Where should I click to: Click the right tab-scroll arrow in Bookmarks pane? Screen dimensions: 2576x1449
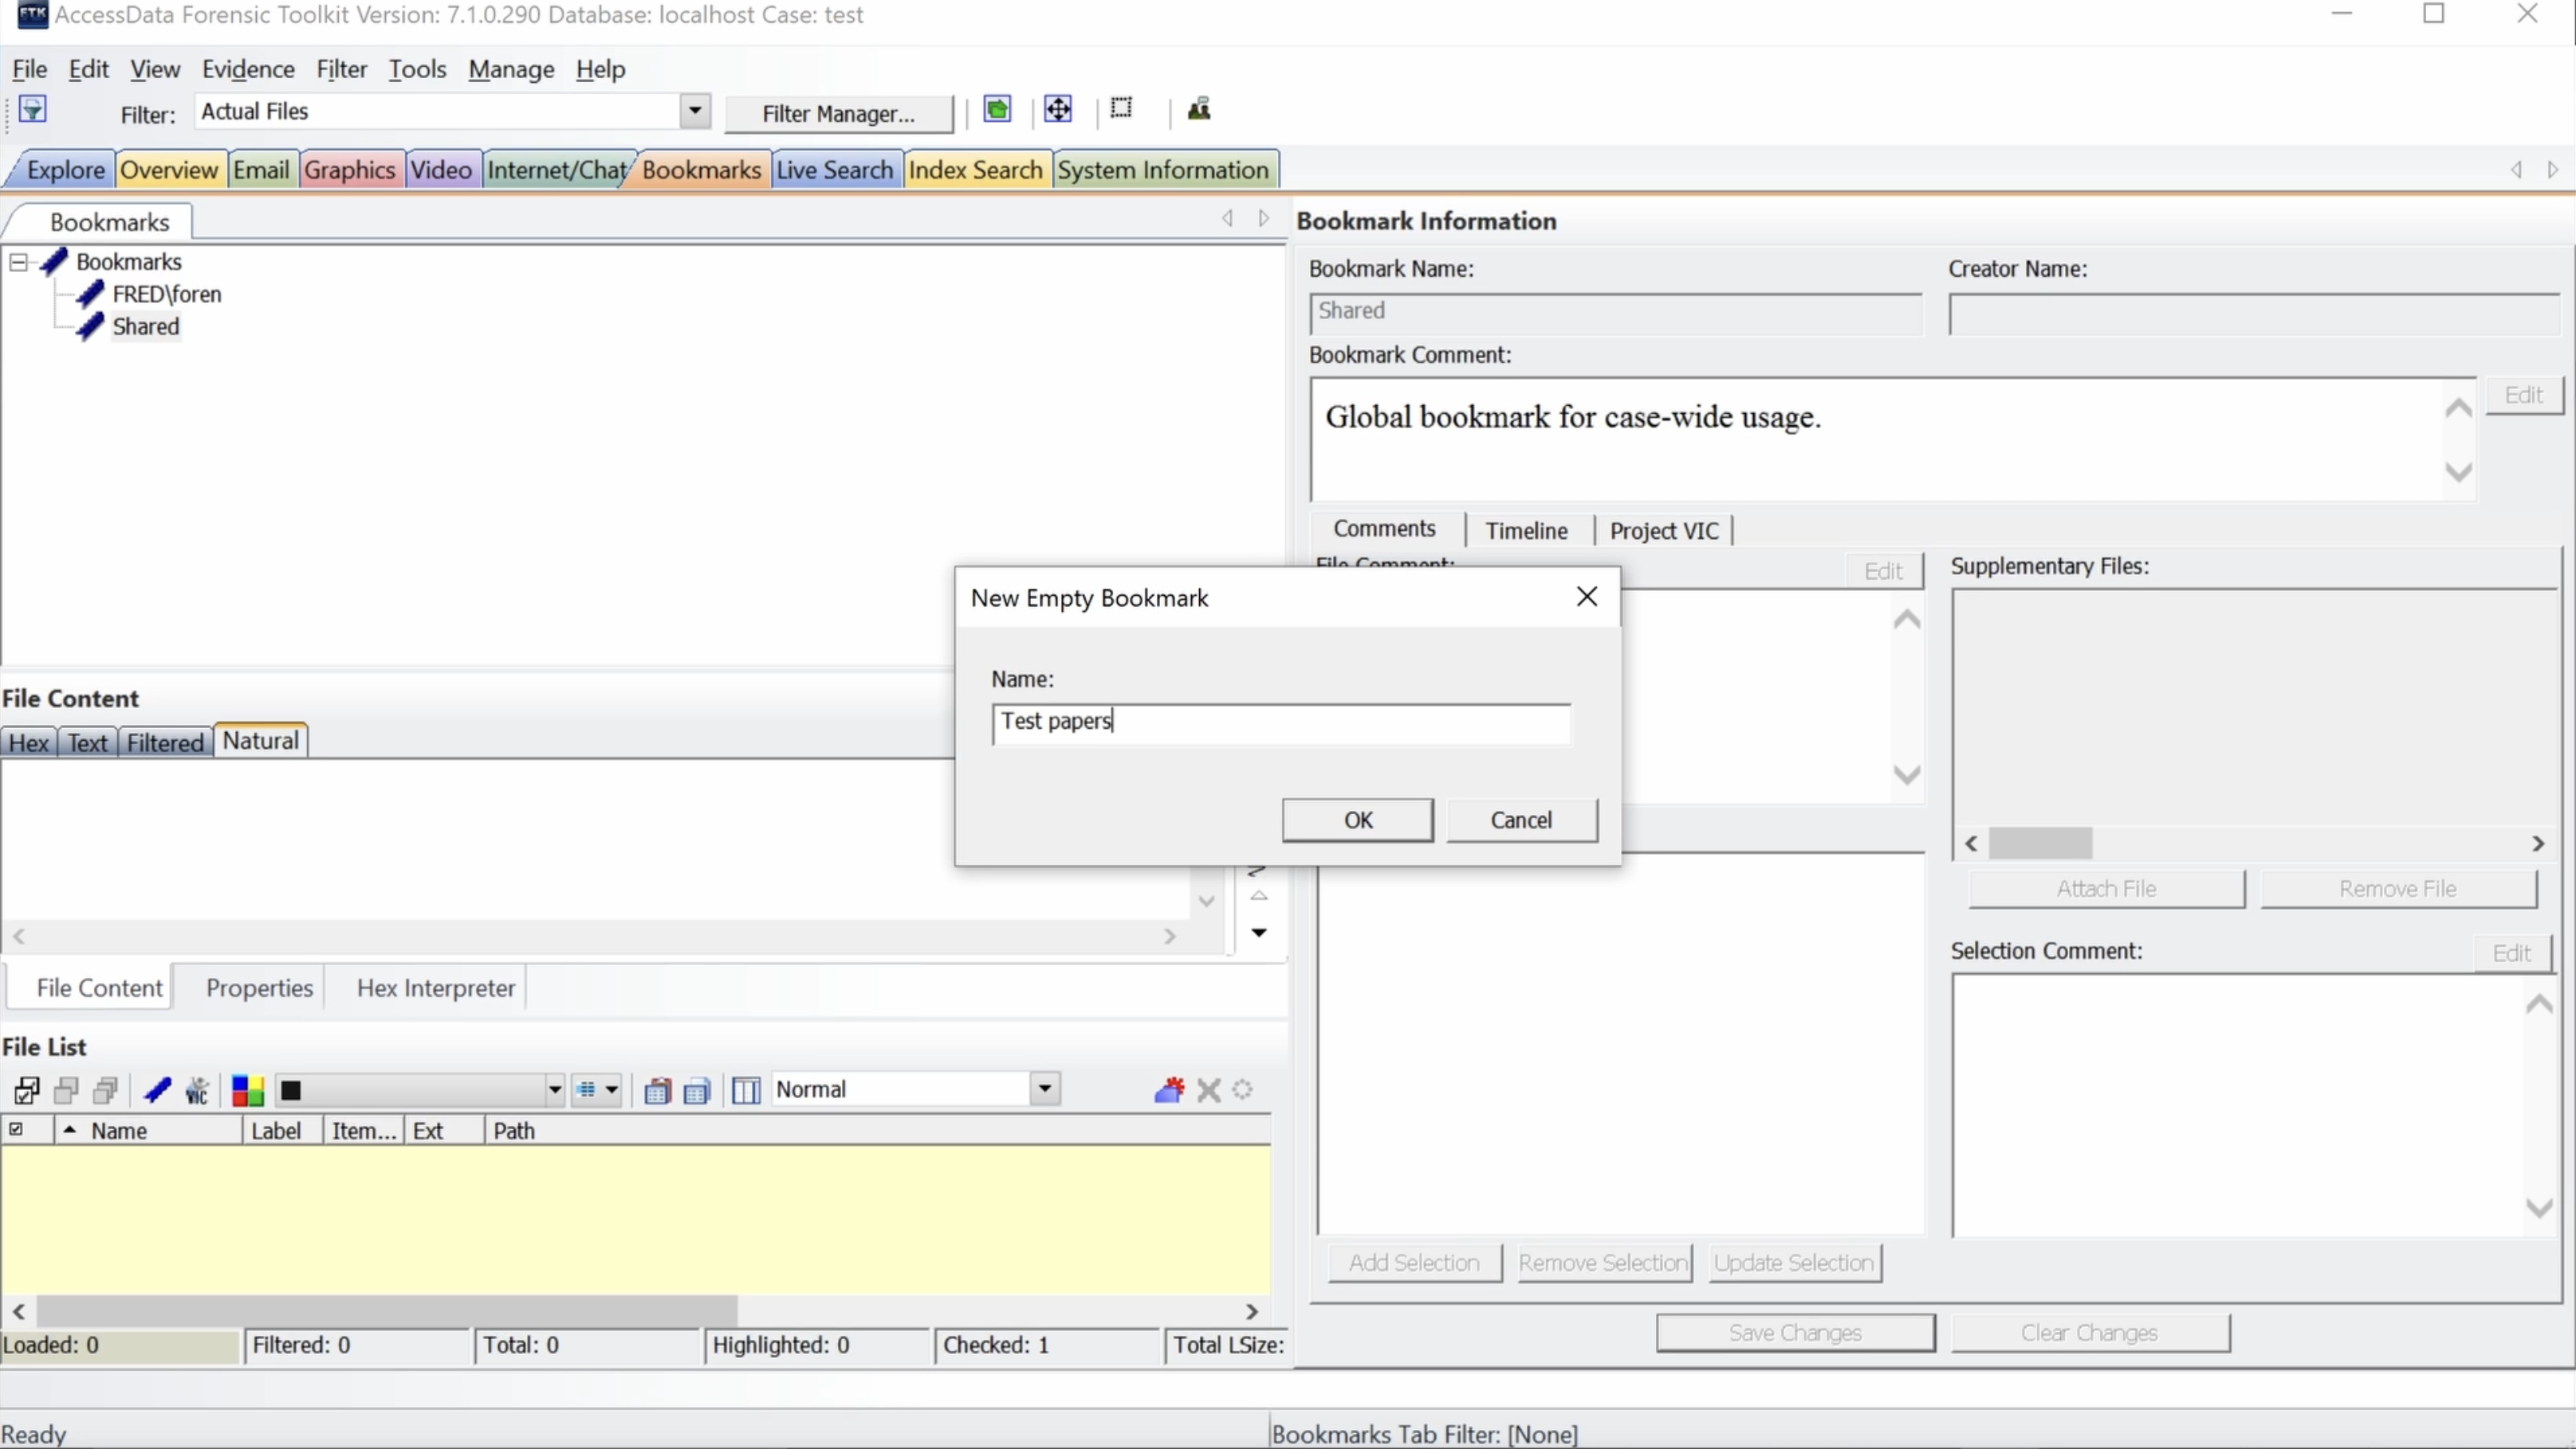click(1264, 218)
